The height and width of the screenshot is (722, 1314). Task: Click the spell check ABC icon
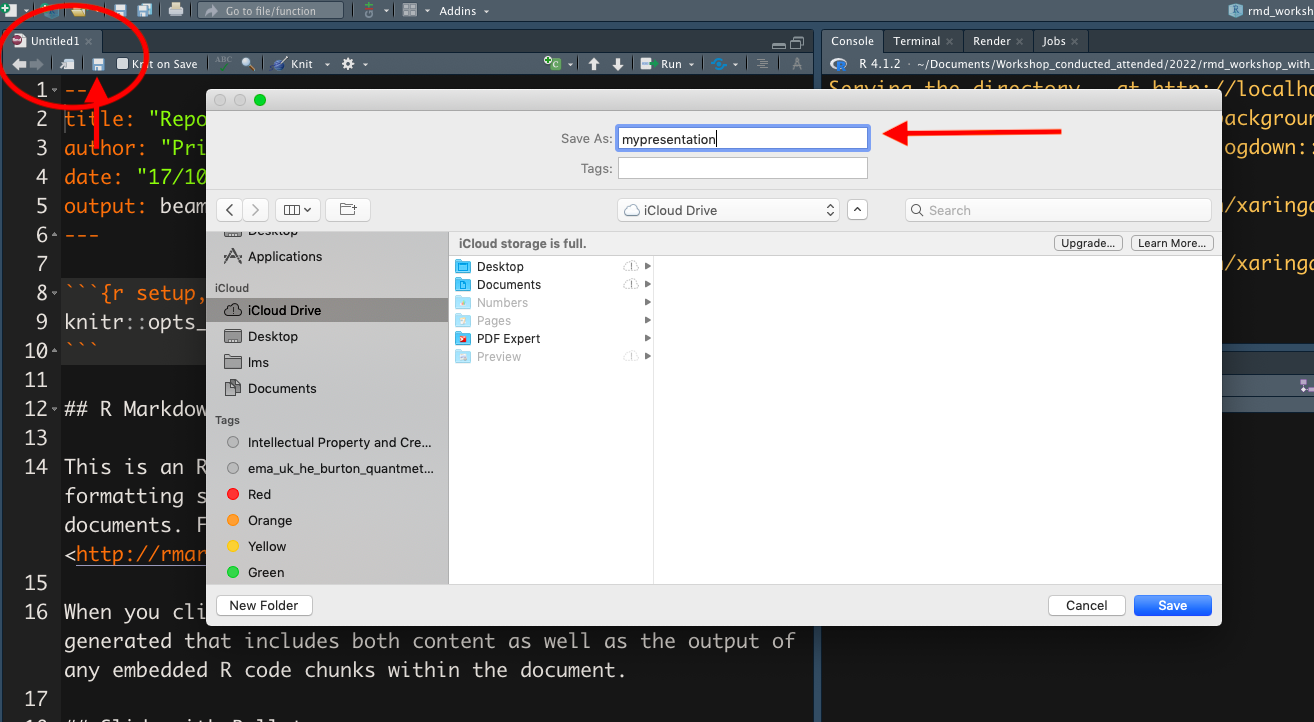(224, 63)
